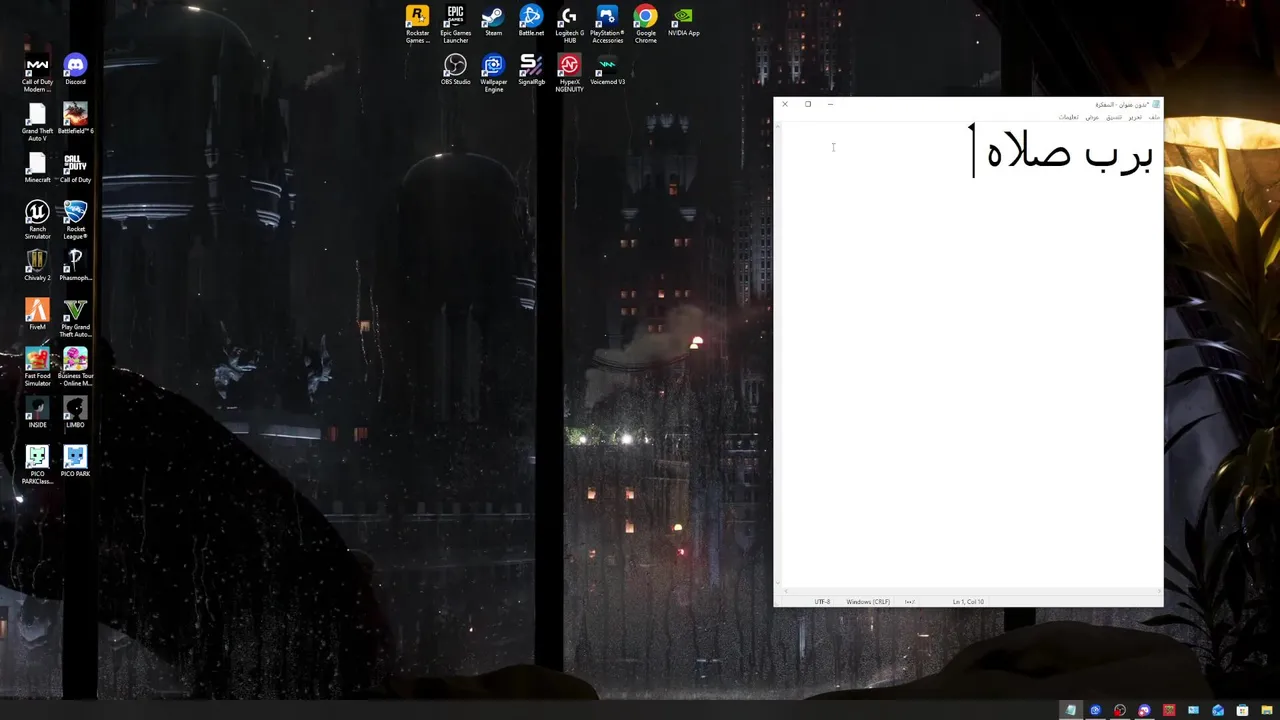Select the Play Grand Theft Auto shortcut
This screenshot has height=720, width=1280.
point(75,318)
